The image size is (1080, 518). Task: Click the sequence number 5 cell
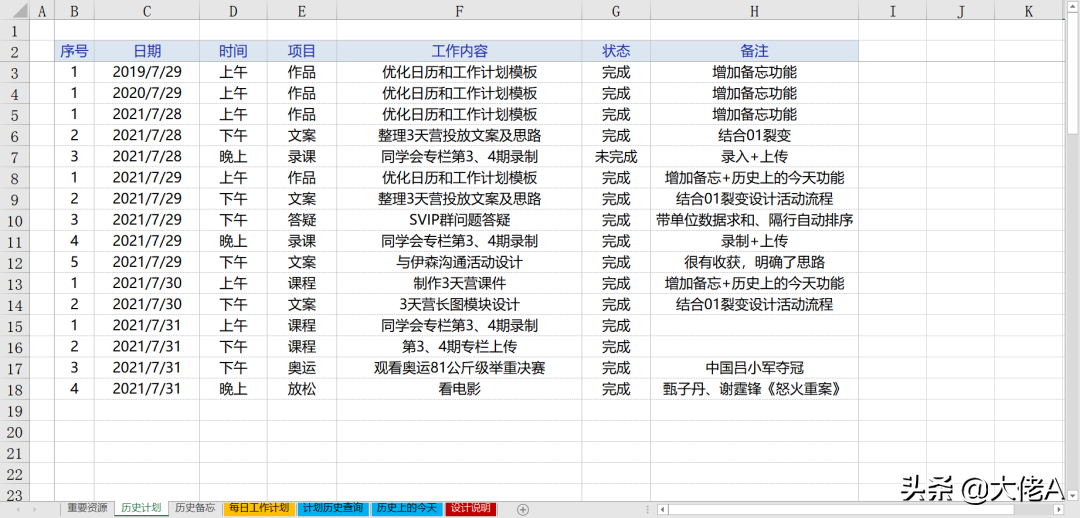(74, 262)
